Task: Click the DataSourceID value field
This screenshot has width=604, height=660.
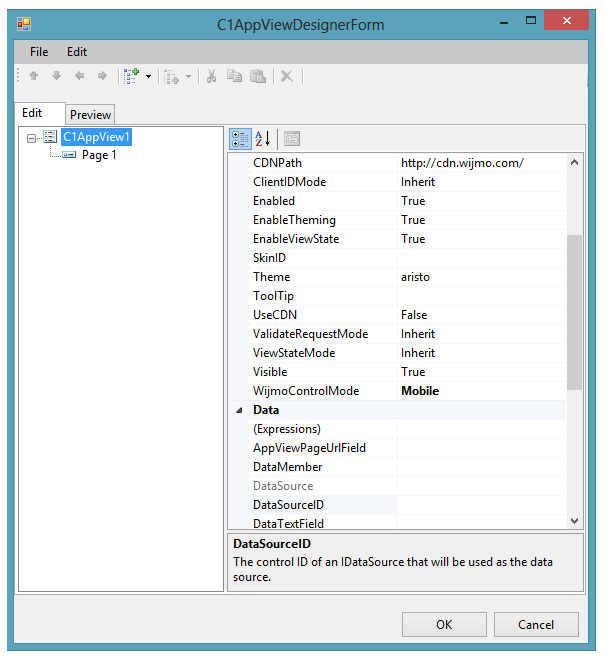Action: click(x=482, y=505)
